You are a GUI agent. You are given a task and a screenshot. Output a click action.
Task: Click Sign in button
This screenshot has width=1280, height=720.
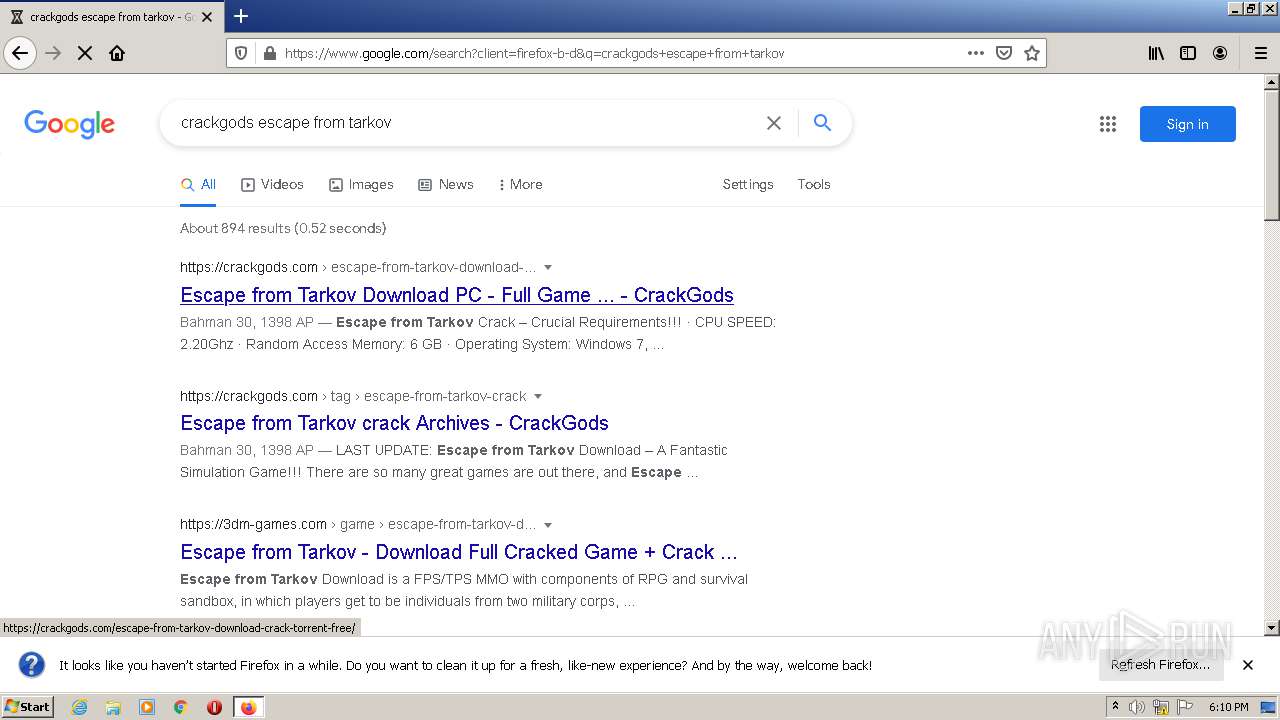tap(1187, 124)
